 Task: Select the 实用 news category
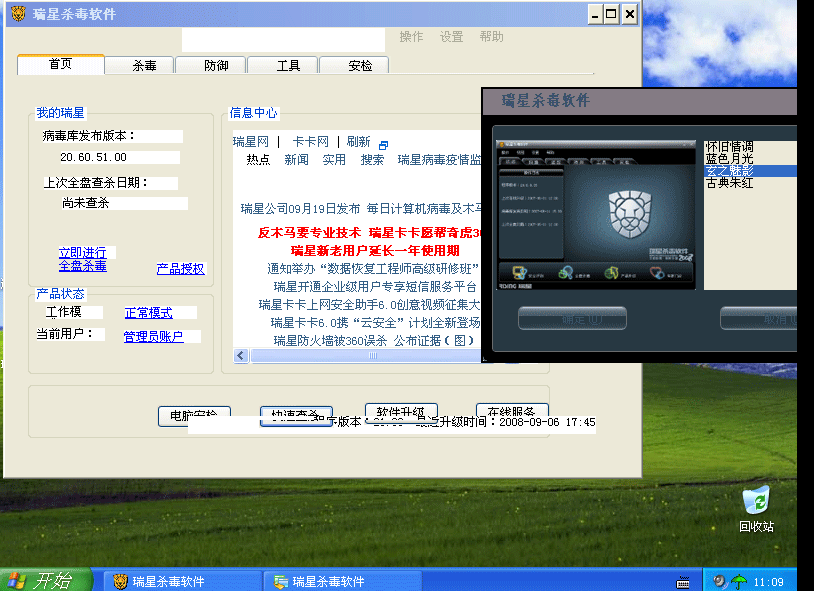pyautogui.click(x=334, y=160)
